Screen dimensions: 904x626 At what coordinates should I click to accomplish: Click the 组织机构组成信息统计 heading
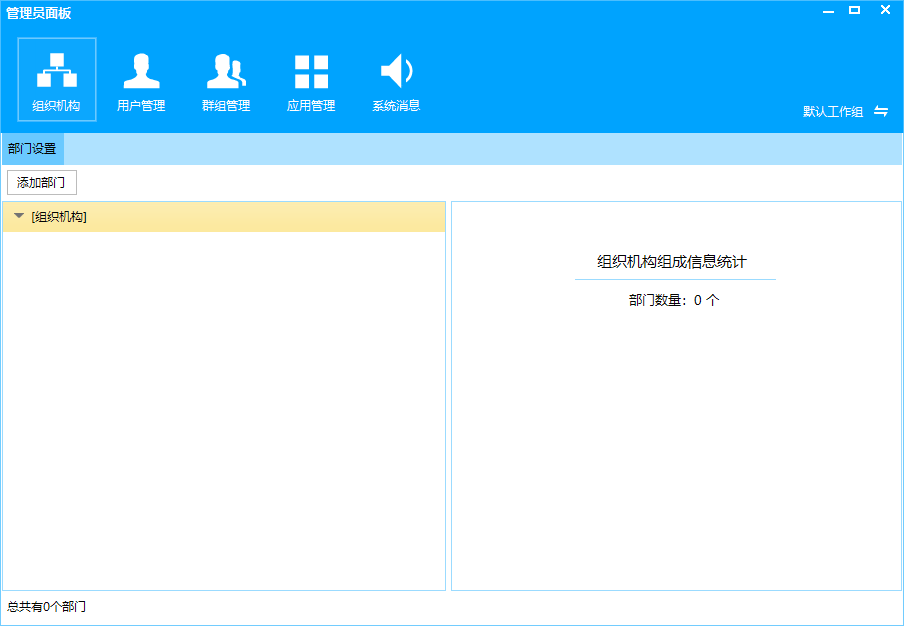(x=672, y=262)
